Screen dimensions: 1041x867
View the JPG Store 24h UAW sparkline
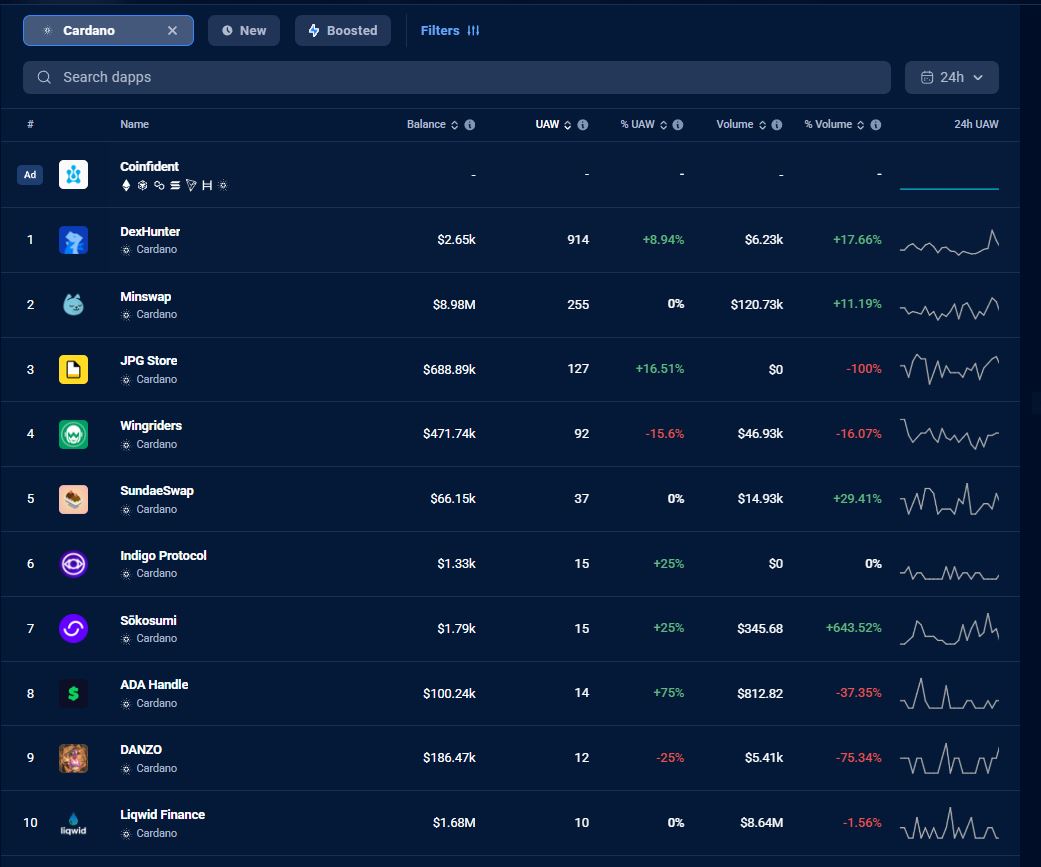[949, 369]
